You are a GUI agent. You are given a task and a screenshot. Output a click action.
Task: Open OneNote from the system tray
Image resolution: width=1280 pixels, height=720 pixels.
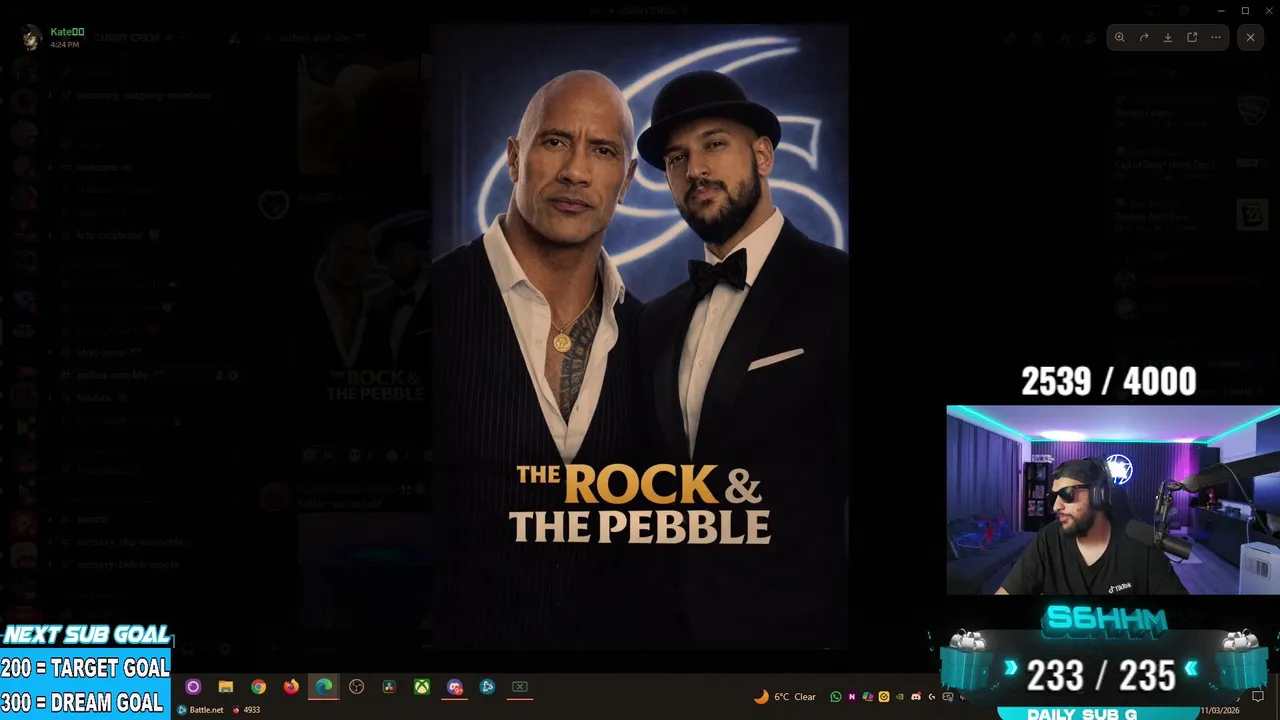coord(852,697)
